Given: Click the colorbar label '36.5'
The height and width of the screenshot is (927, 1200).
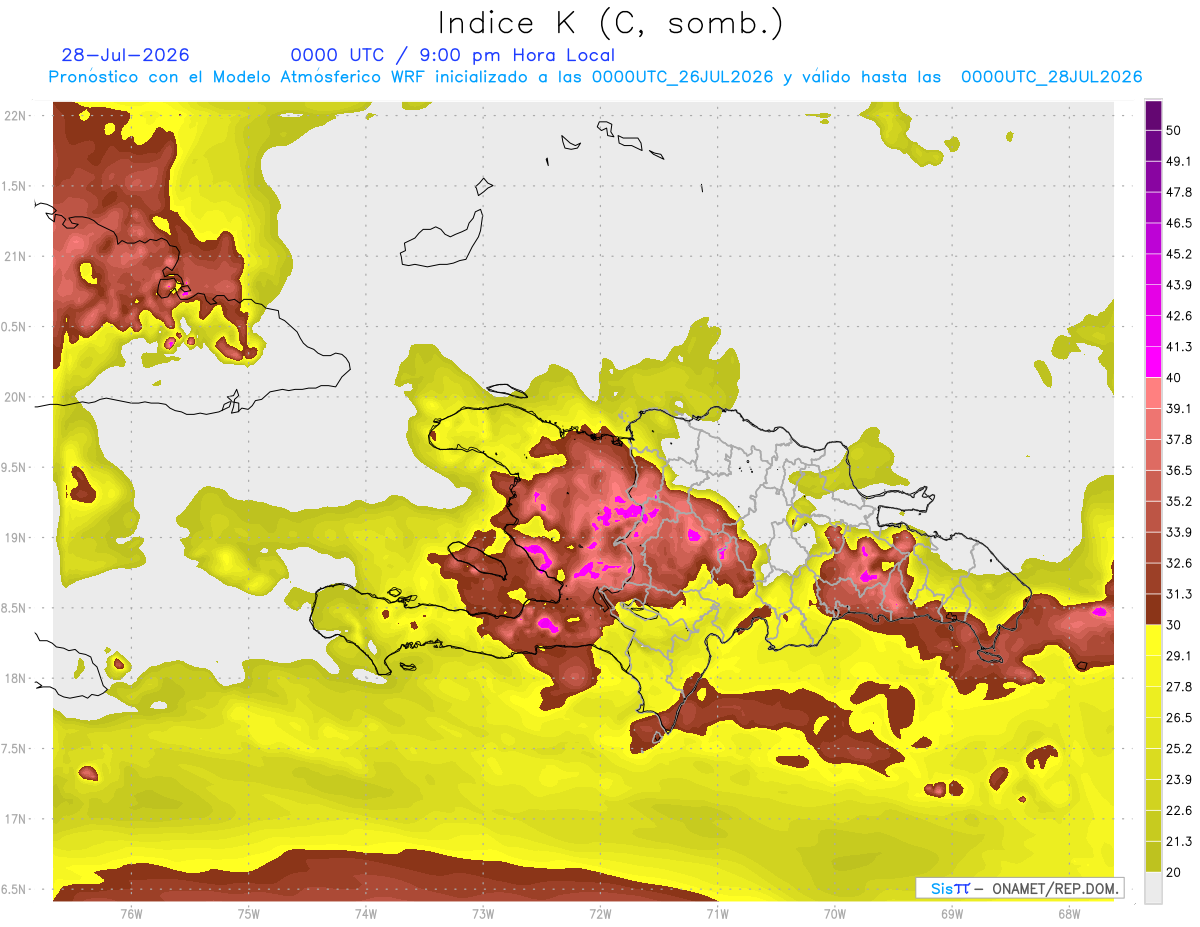Looking at the screenshot, I should (x=1179, y=470).
